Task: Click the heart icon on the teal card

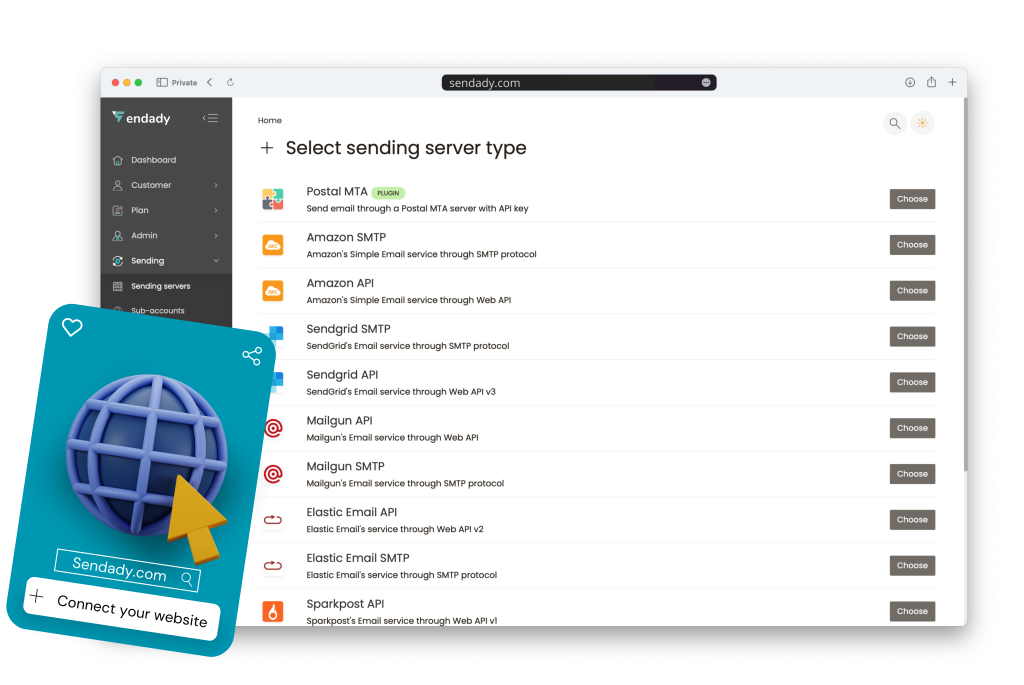Action: click(x=72, y=327)
